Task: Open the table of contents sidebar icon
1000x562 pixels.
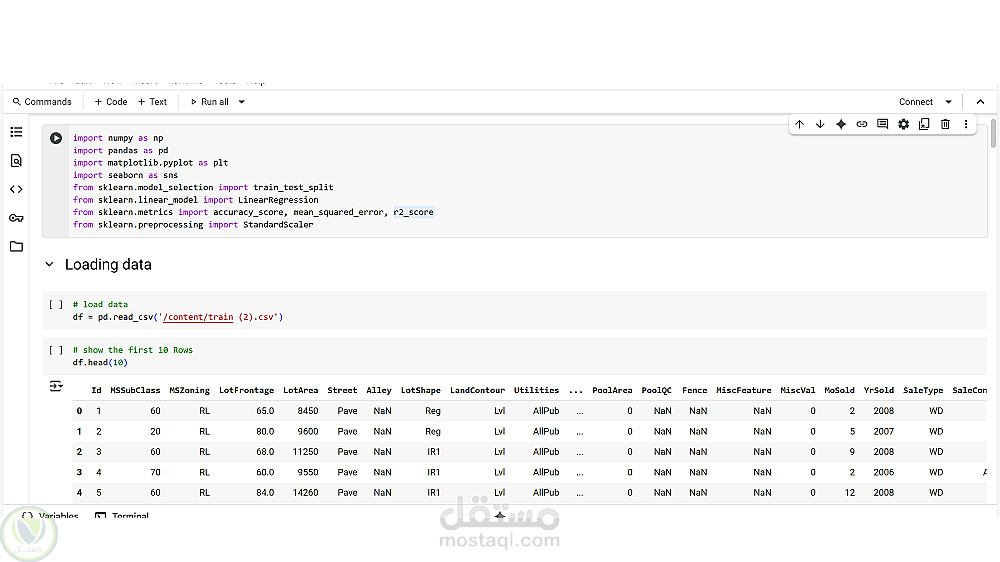Action: pos(16,132)
